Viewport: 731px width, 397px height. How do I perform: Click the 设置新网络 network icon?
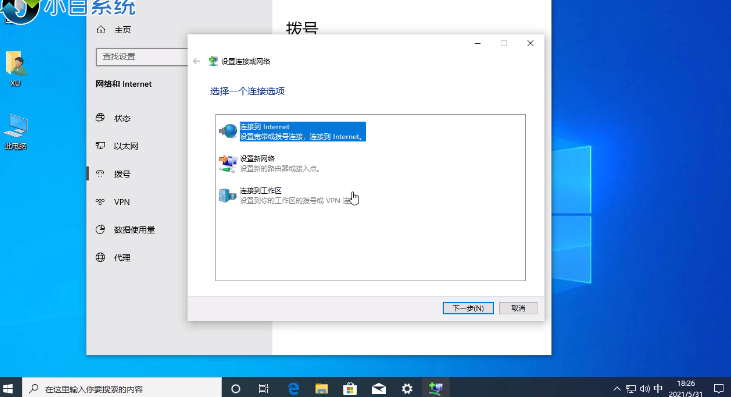pos(228,164)
